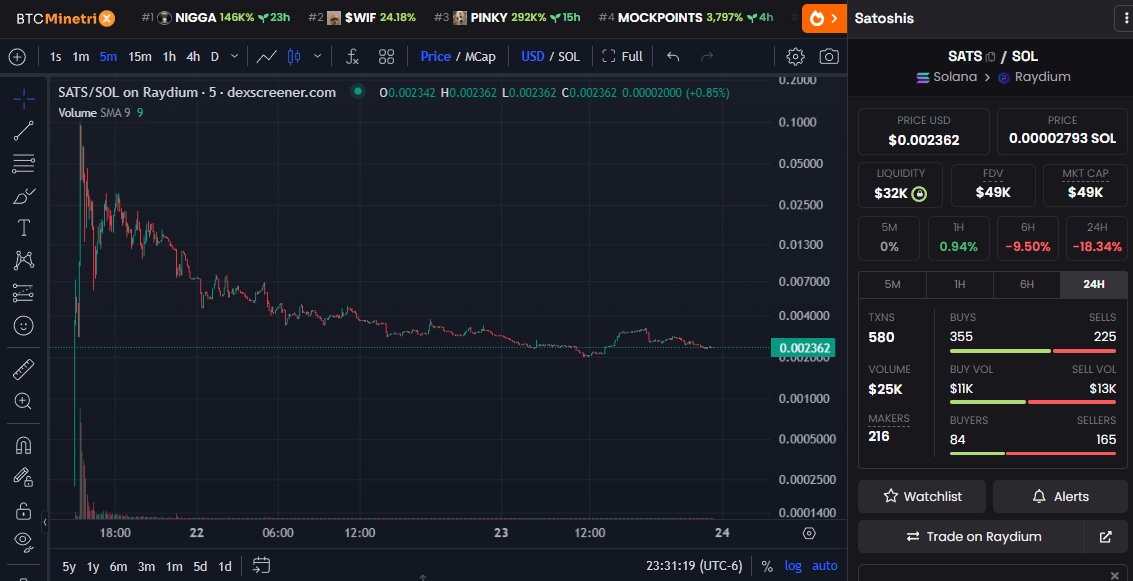The height and width of the screenshot is (581, 1133).
Task: Select the D daily timeframe
Action: [x=215, y=56]
